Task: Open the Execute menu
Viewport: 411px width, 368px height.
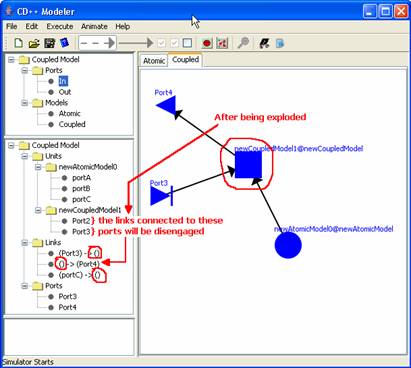Action: coord(60,26)
